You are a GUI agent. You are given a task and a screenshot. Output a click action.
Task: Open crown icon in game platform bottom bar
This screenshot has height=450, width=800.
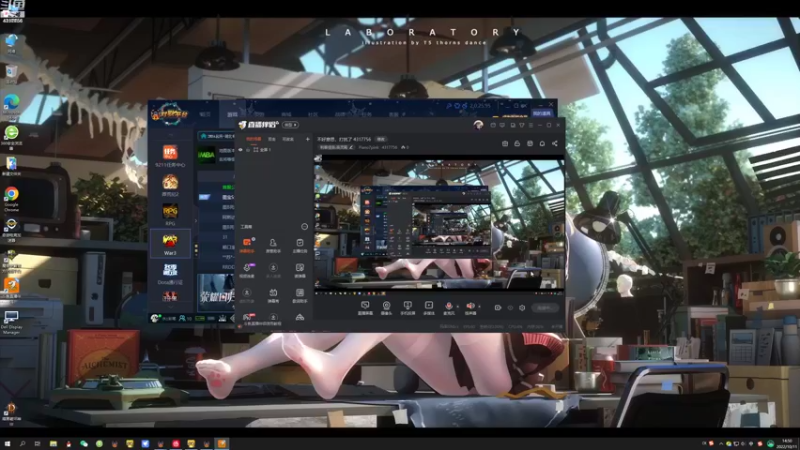[x=222, y=318]
